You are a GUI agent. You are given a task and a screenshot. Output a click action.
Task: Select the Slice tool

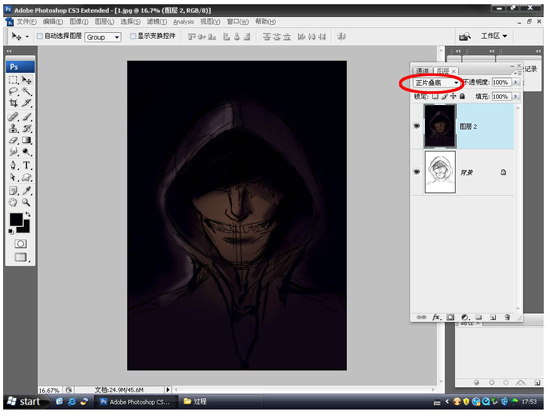tap(27, 103)
